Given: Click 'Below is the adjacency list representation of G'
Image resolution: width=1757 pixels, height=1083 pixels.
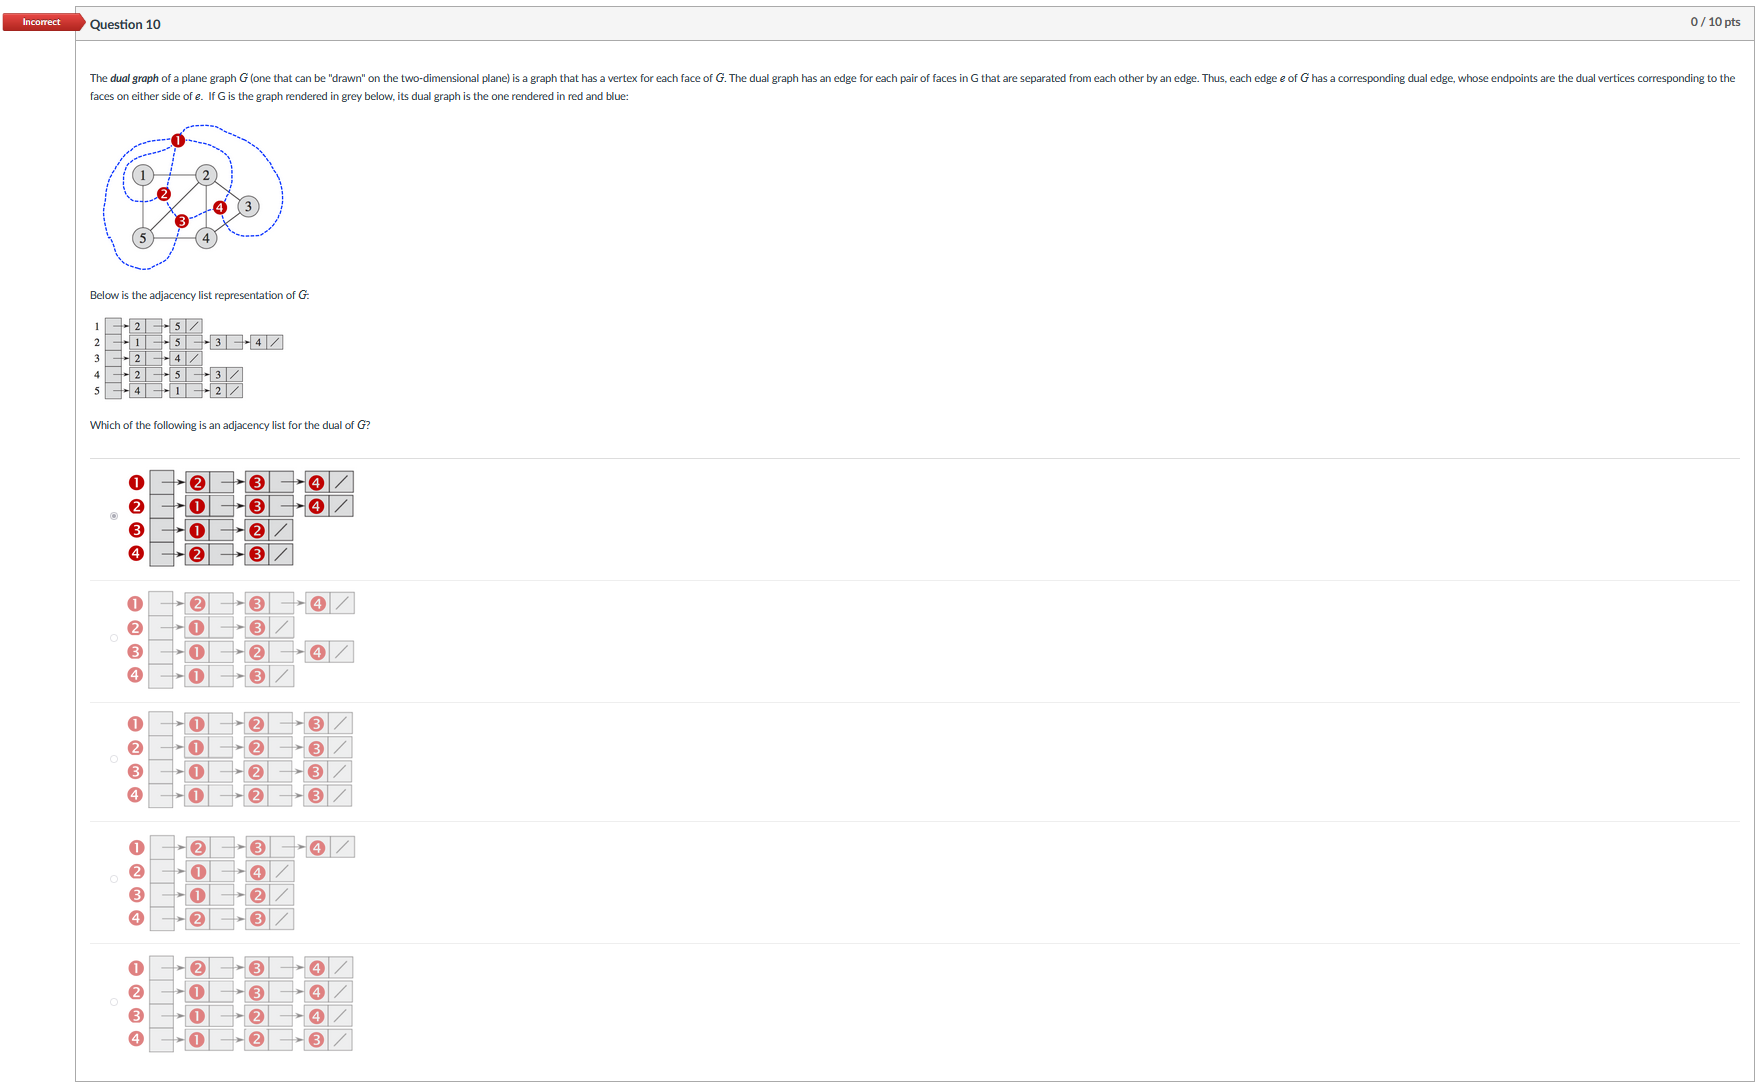Looking at the screenshot, I should coord(199,295).
